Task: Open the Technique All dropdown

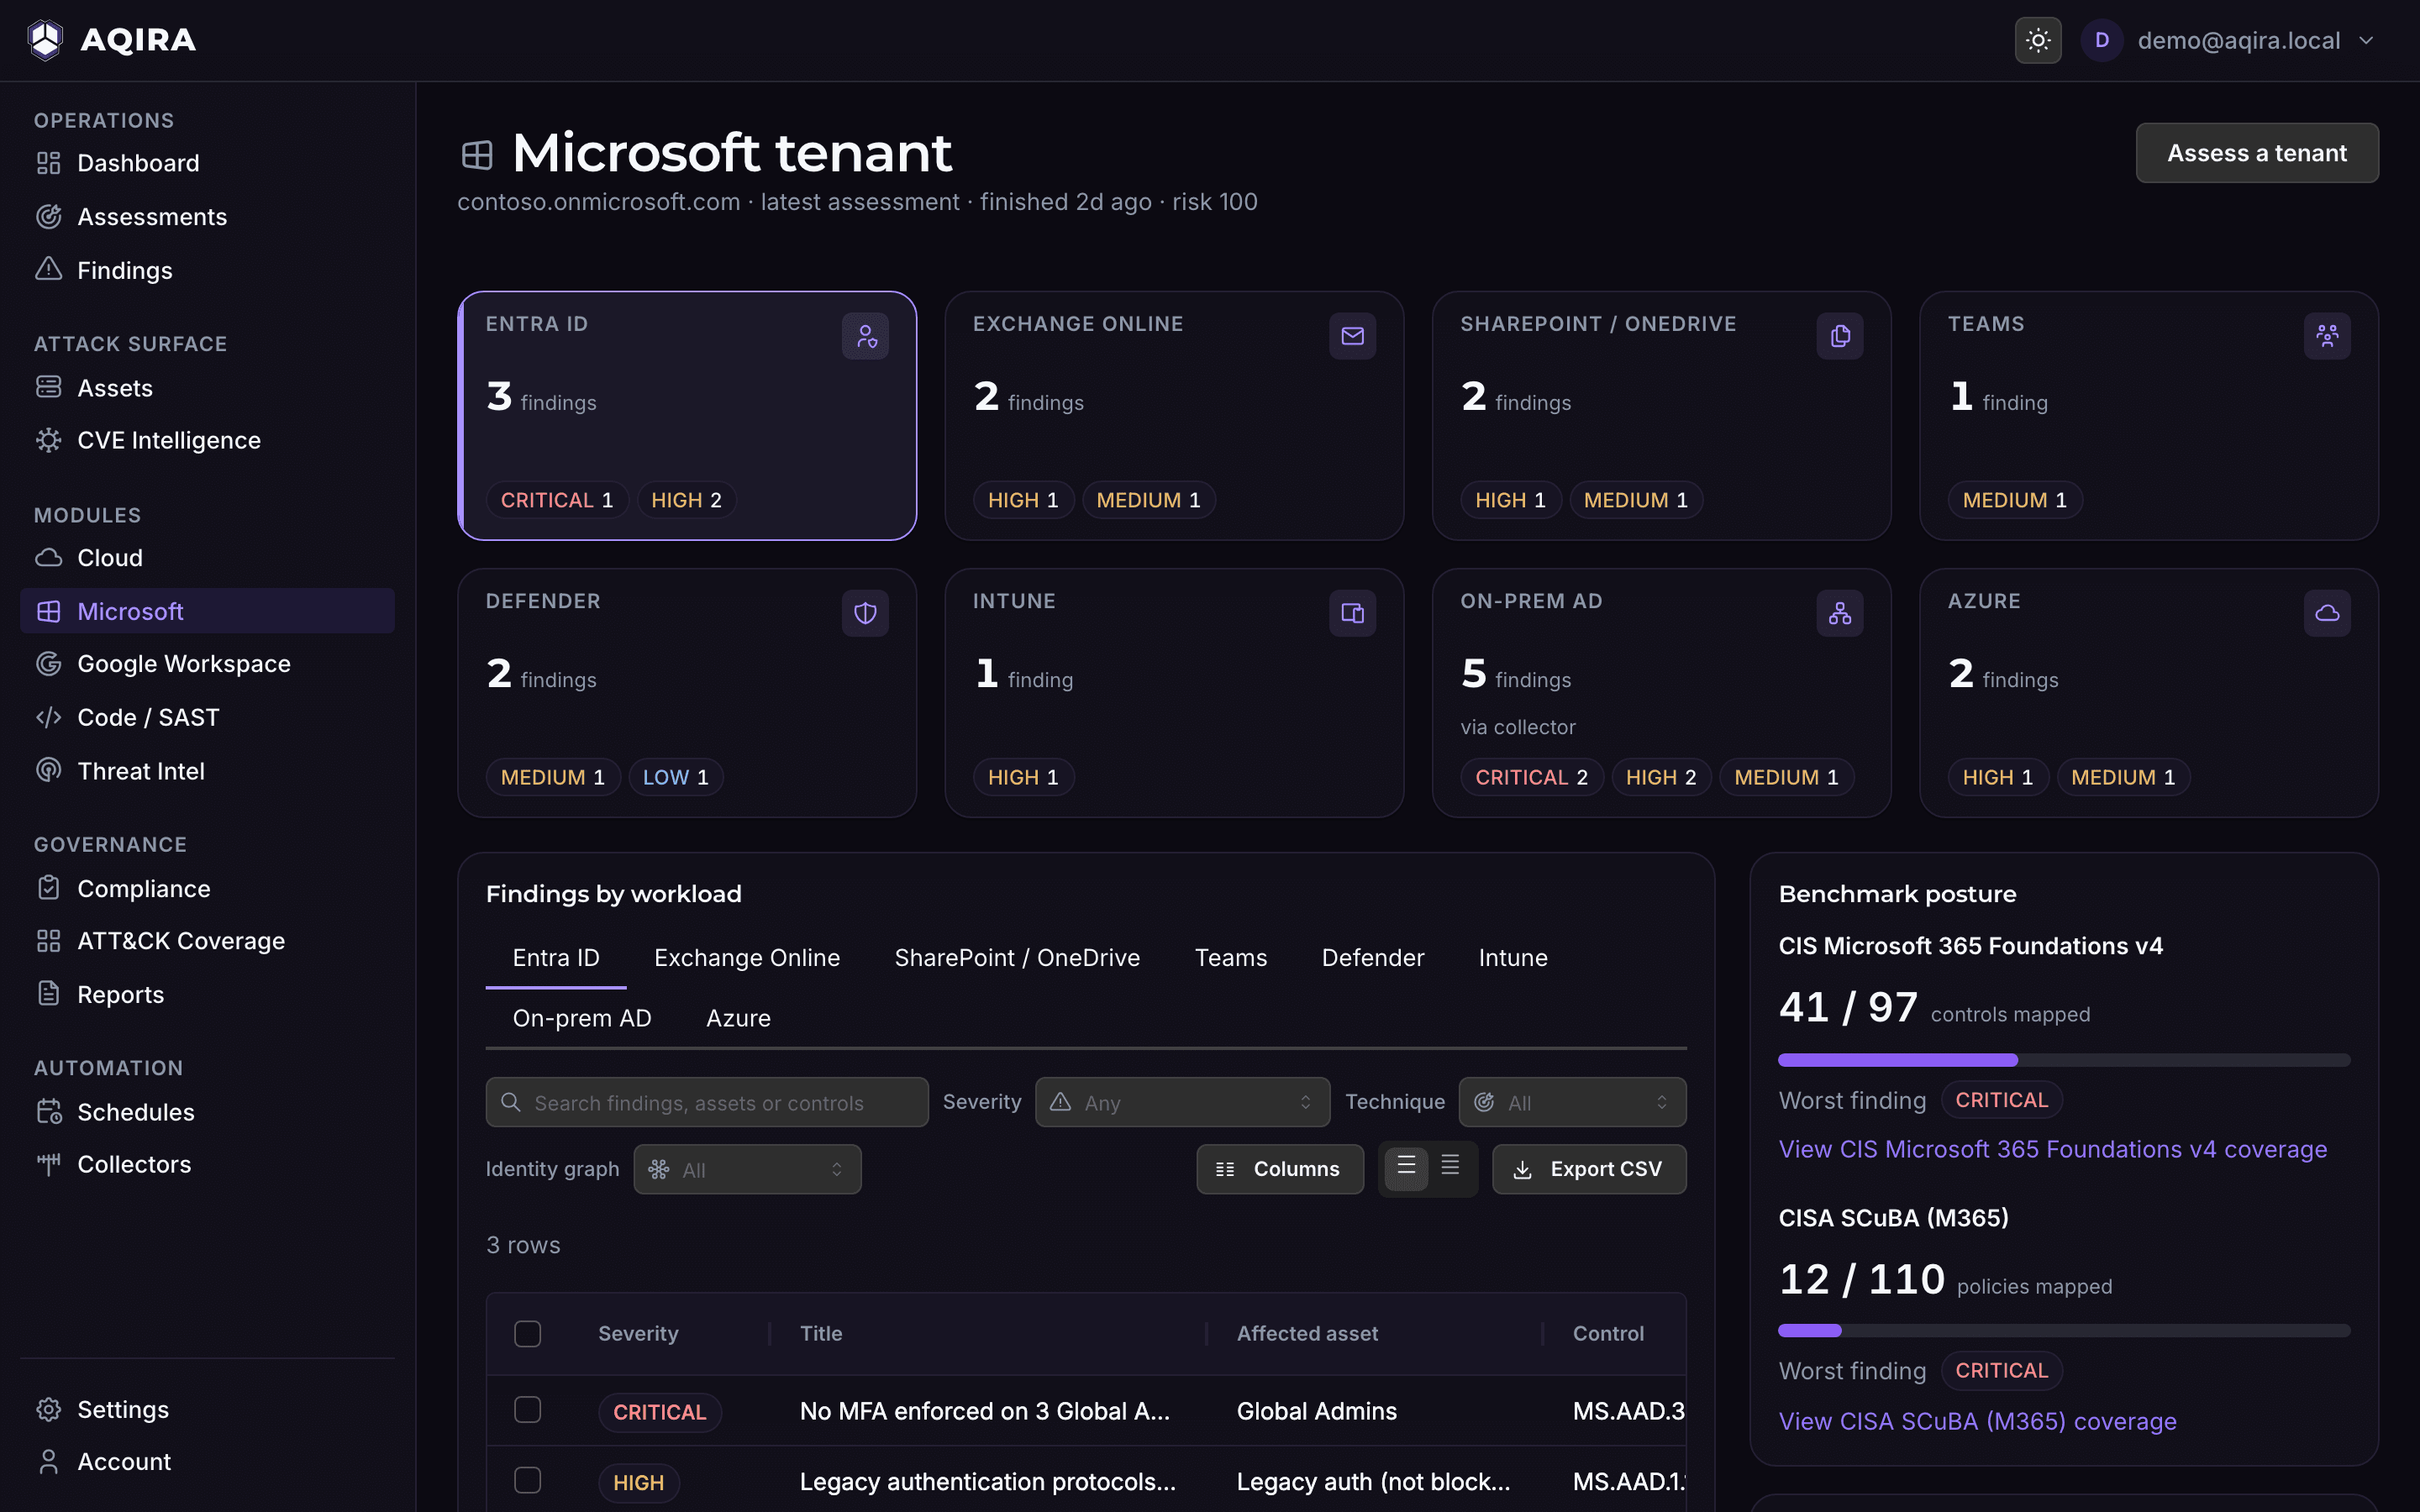Action: [1572, 1102]
